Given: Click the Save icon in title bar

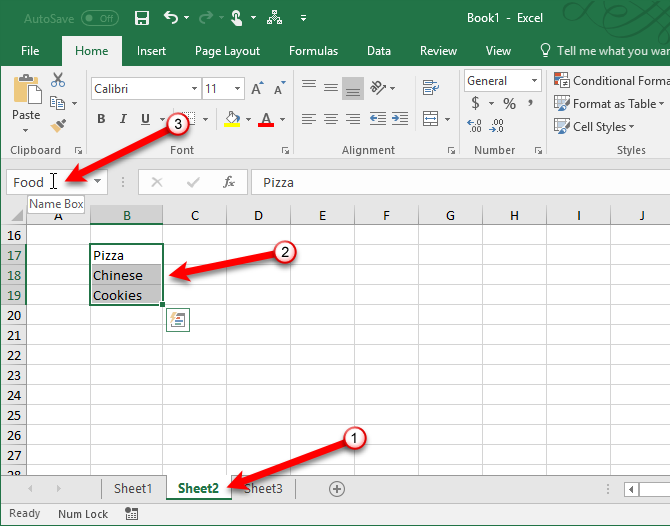Looking at the screenshot, I should coord(142,18).
